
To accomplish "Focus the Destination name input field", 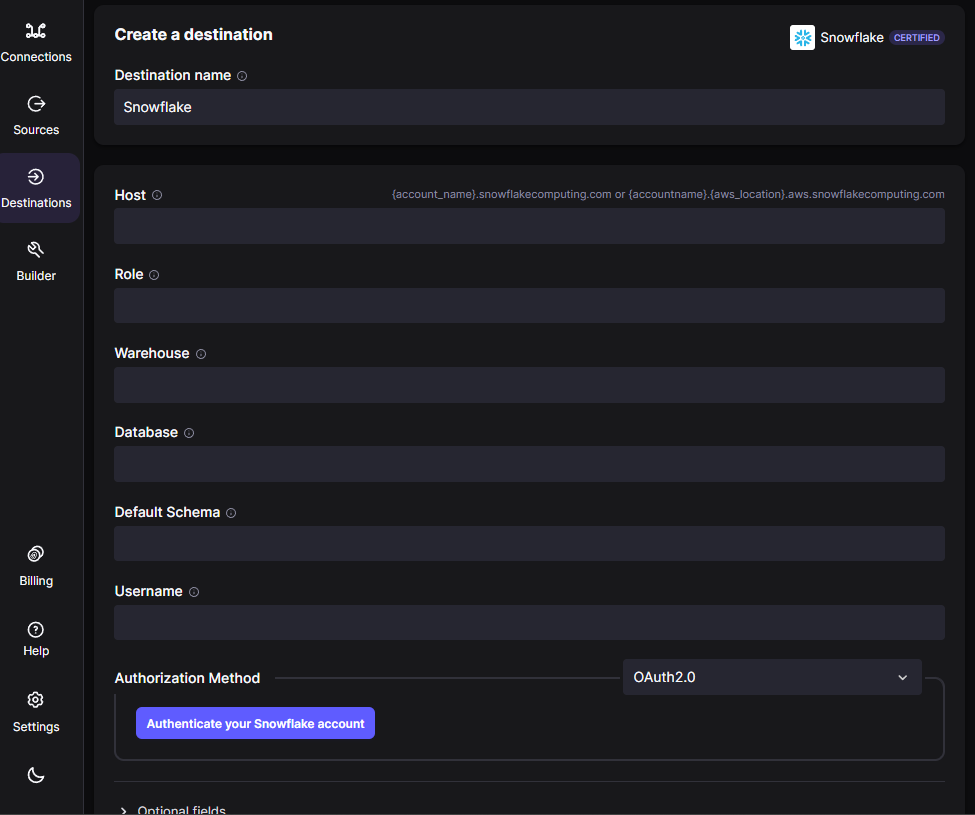I will (529, 107).
